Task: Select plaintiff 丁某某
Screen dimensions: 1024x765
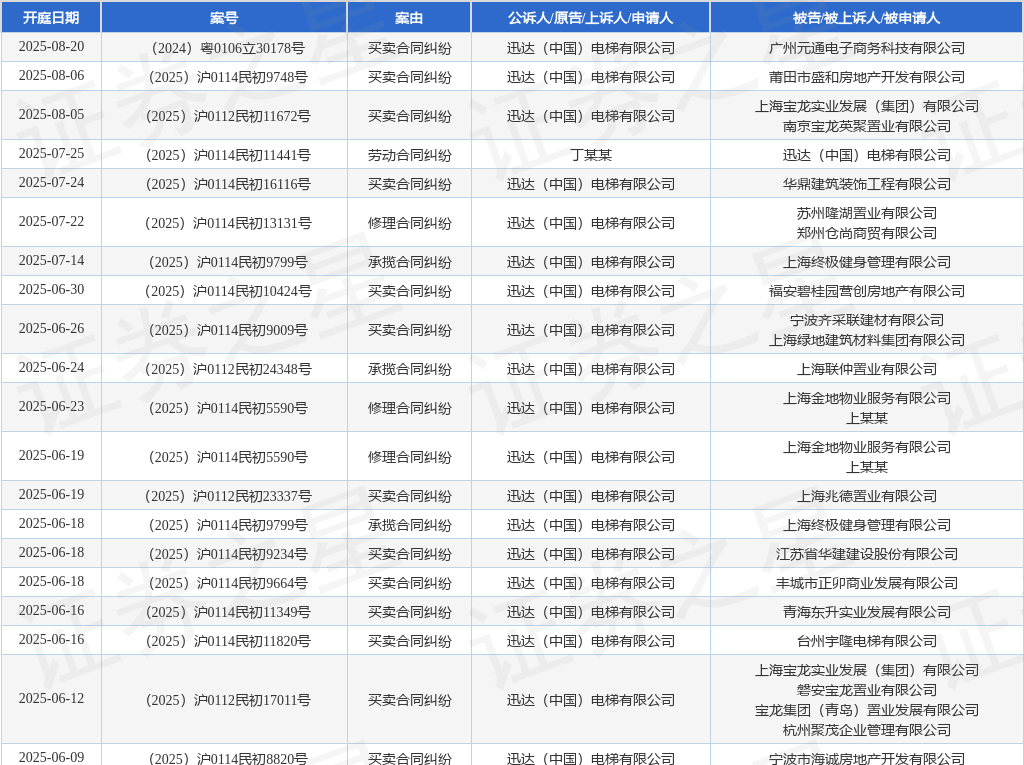Action: [591, 155]
